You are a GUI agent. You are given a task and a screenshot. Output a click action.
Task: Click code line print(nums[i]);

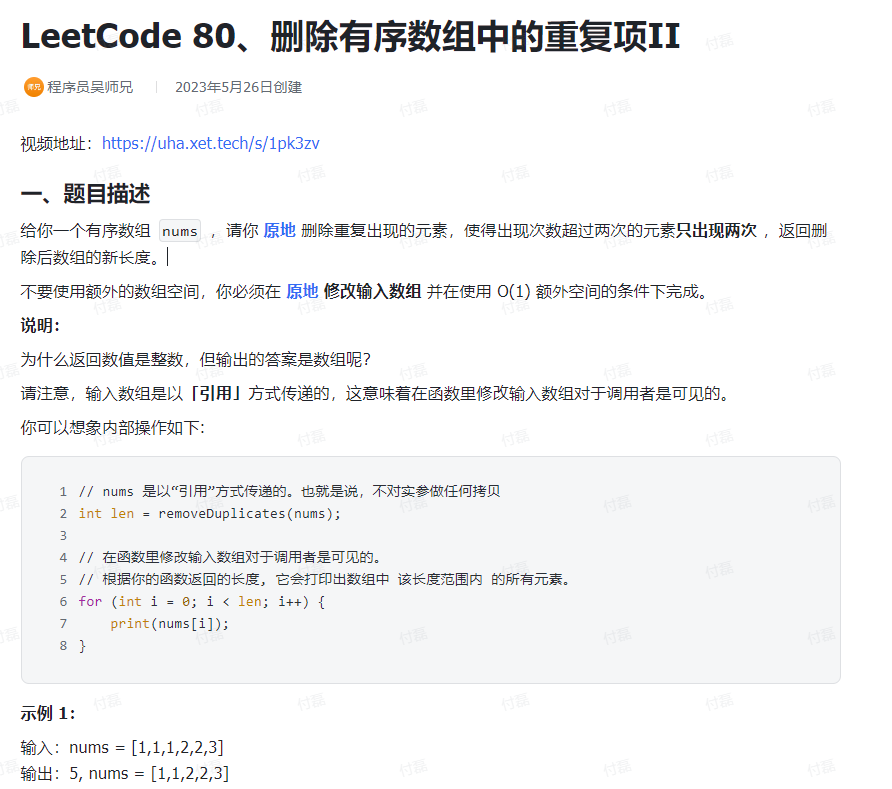[x=170, y=624]
